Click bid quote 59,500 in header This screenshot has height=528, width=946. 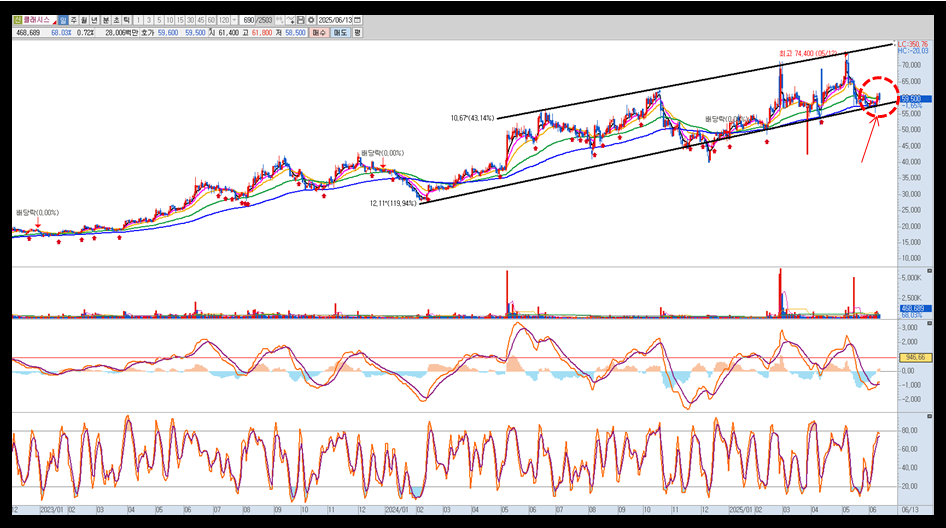coord(195,33)
